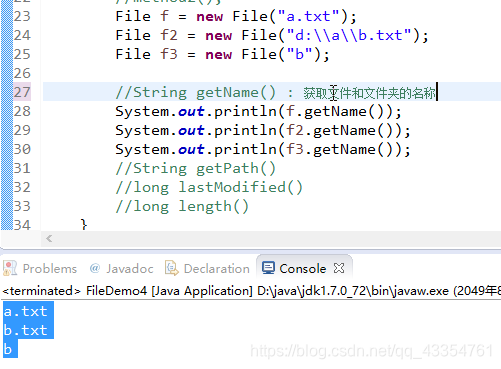The width and height of the screenshot is (501, 369).
Task: Click the variable f3 declaration on line 25
Action: [x=169, y=54]
